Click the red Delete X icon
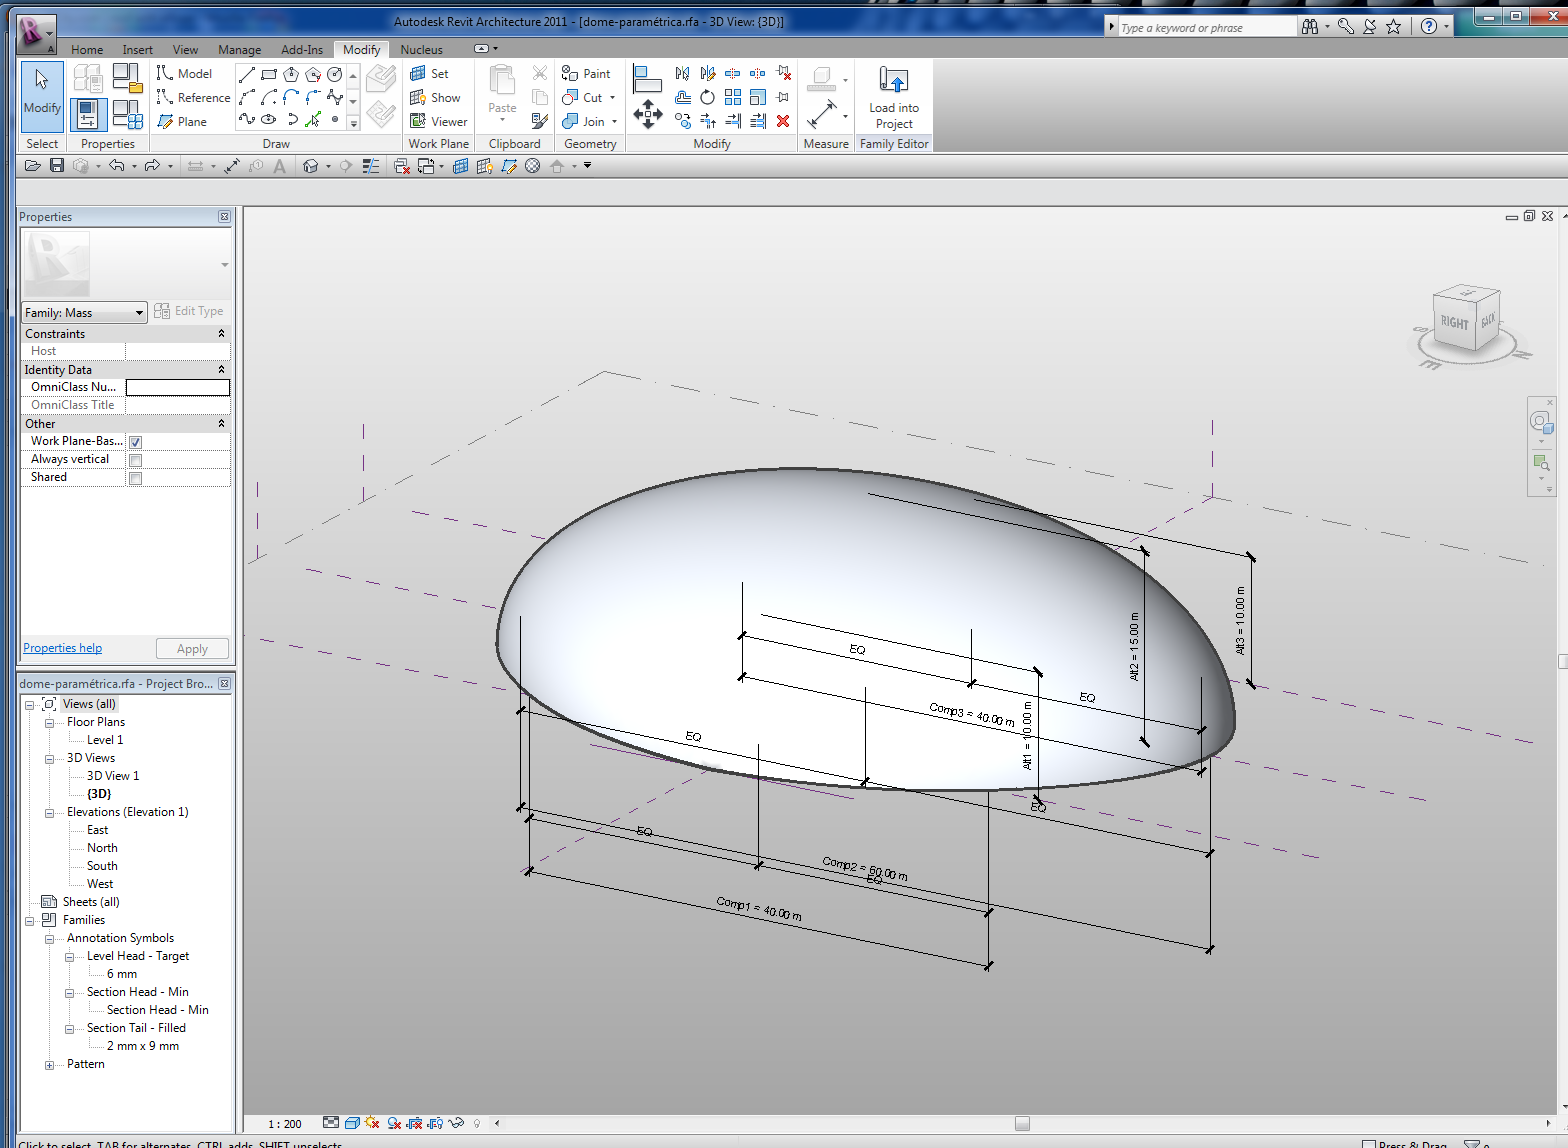This screenshot has width=1568, height=1148. tap(783, 121)
